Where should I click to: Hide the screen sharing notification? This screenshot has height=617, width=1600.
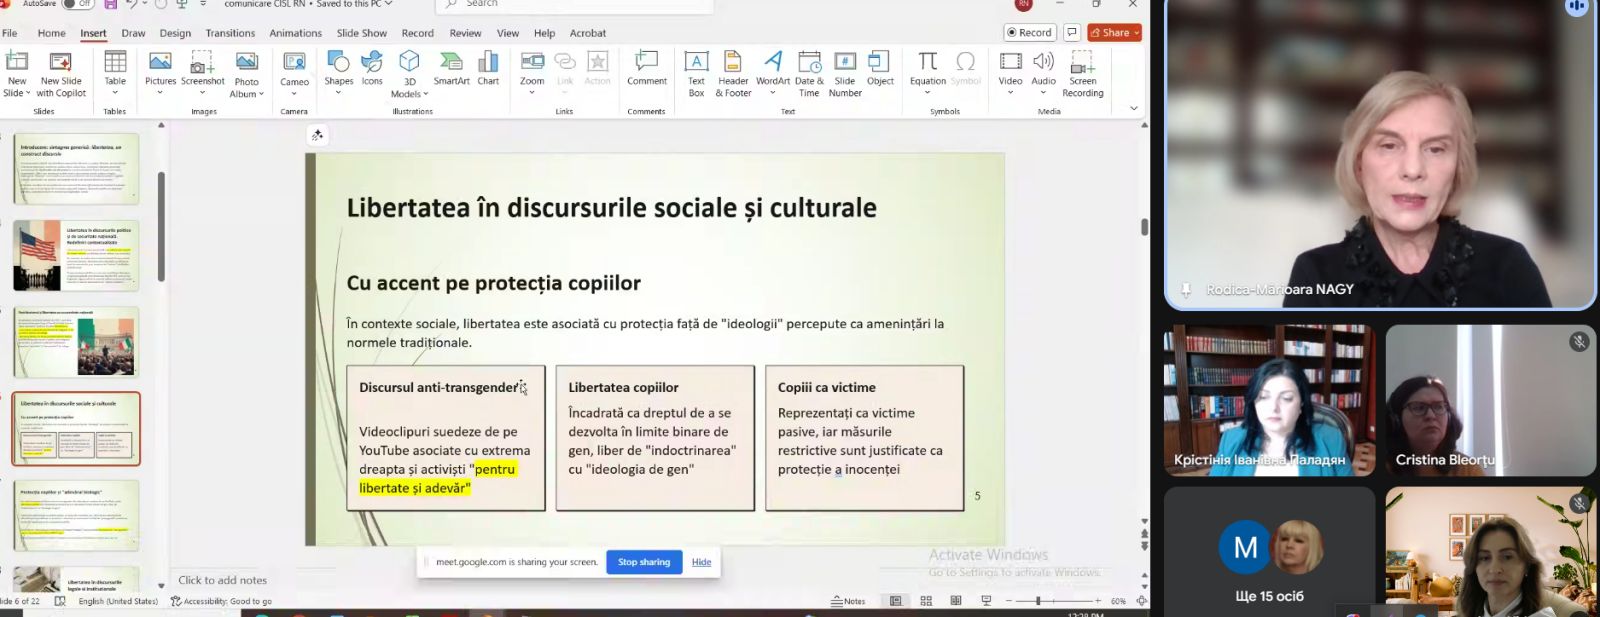coord(702,562)
